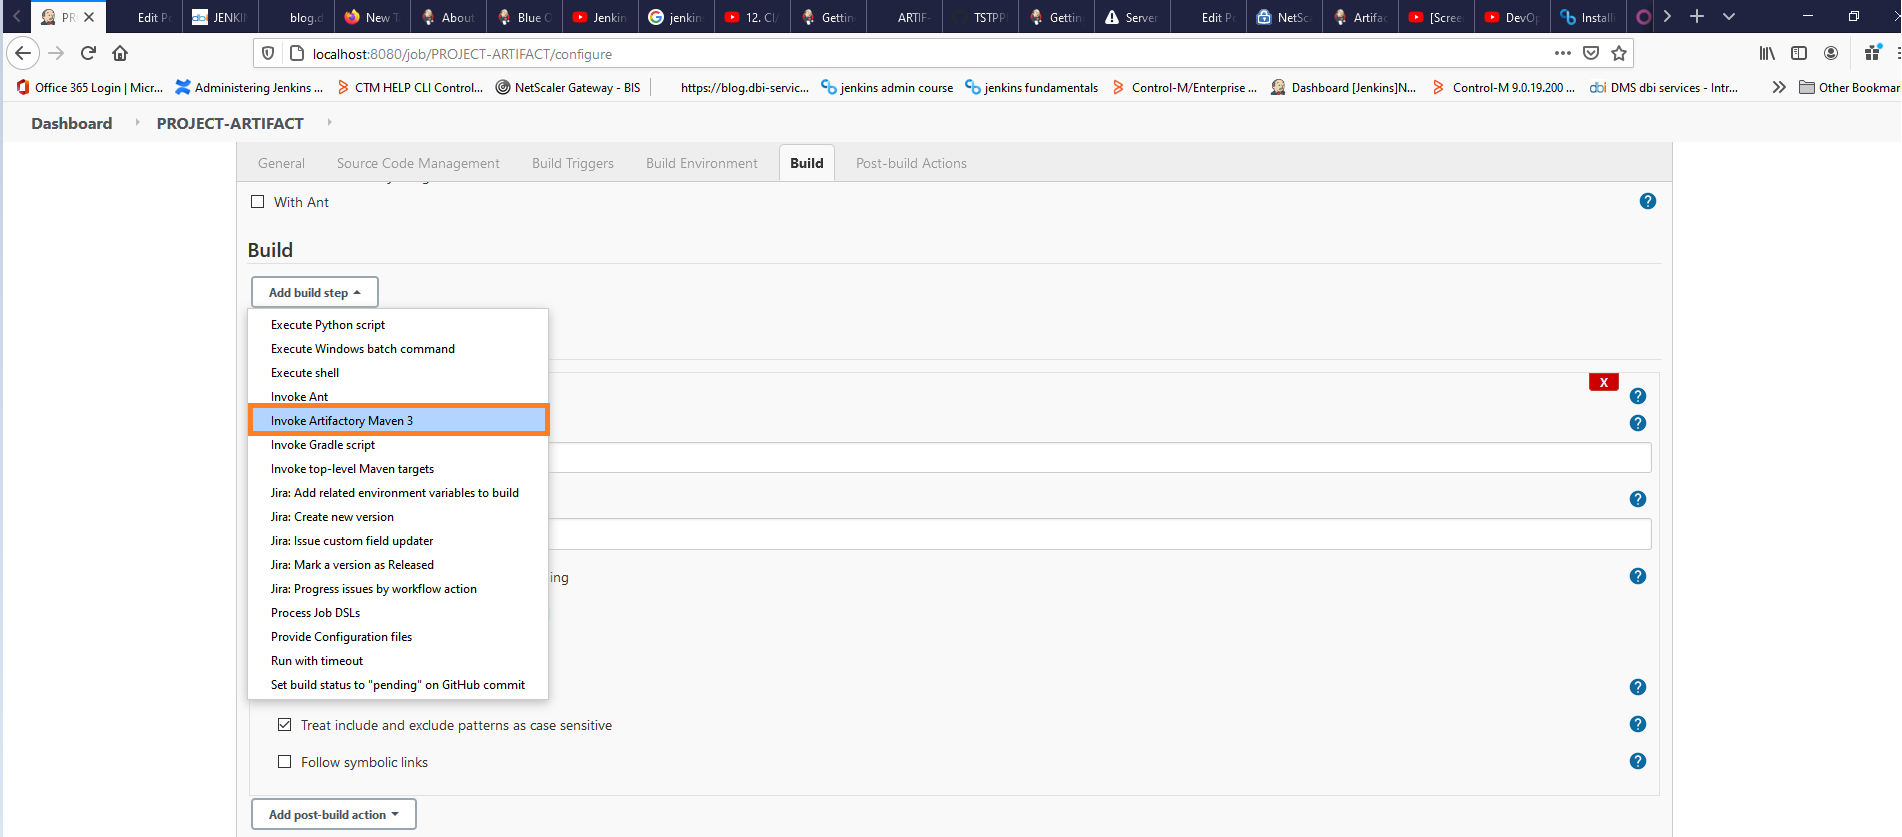
Task: Go to Dashboard breadcrumb link
Action: (x=72, y=123)
